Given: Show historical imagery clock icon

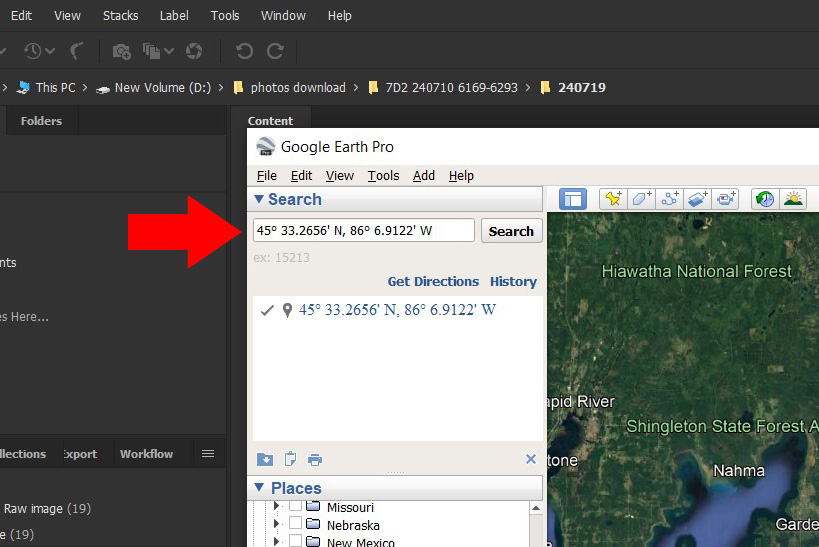Looking at the screenshot, I should point(765,199).
